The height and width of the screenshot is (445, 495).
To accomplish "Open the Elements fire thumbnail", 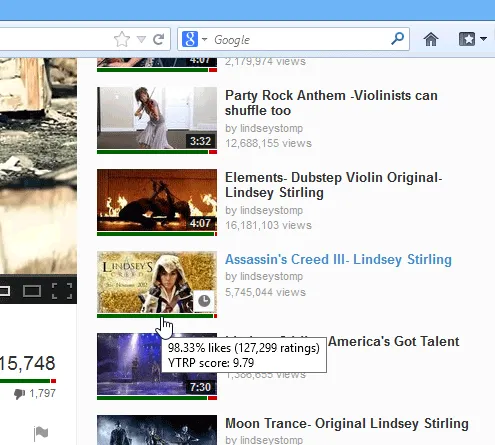I will [157, 200].
